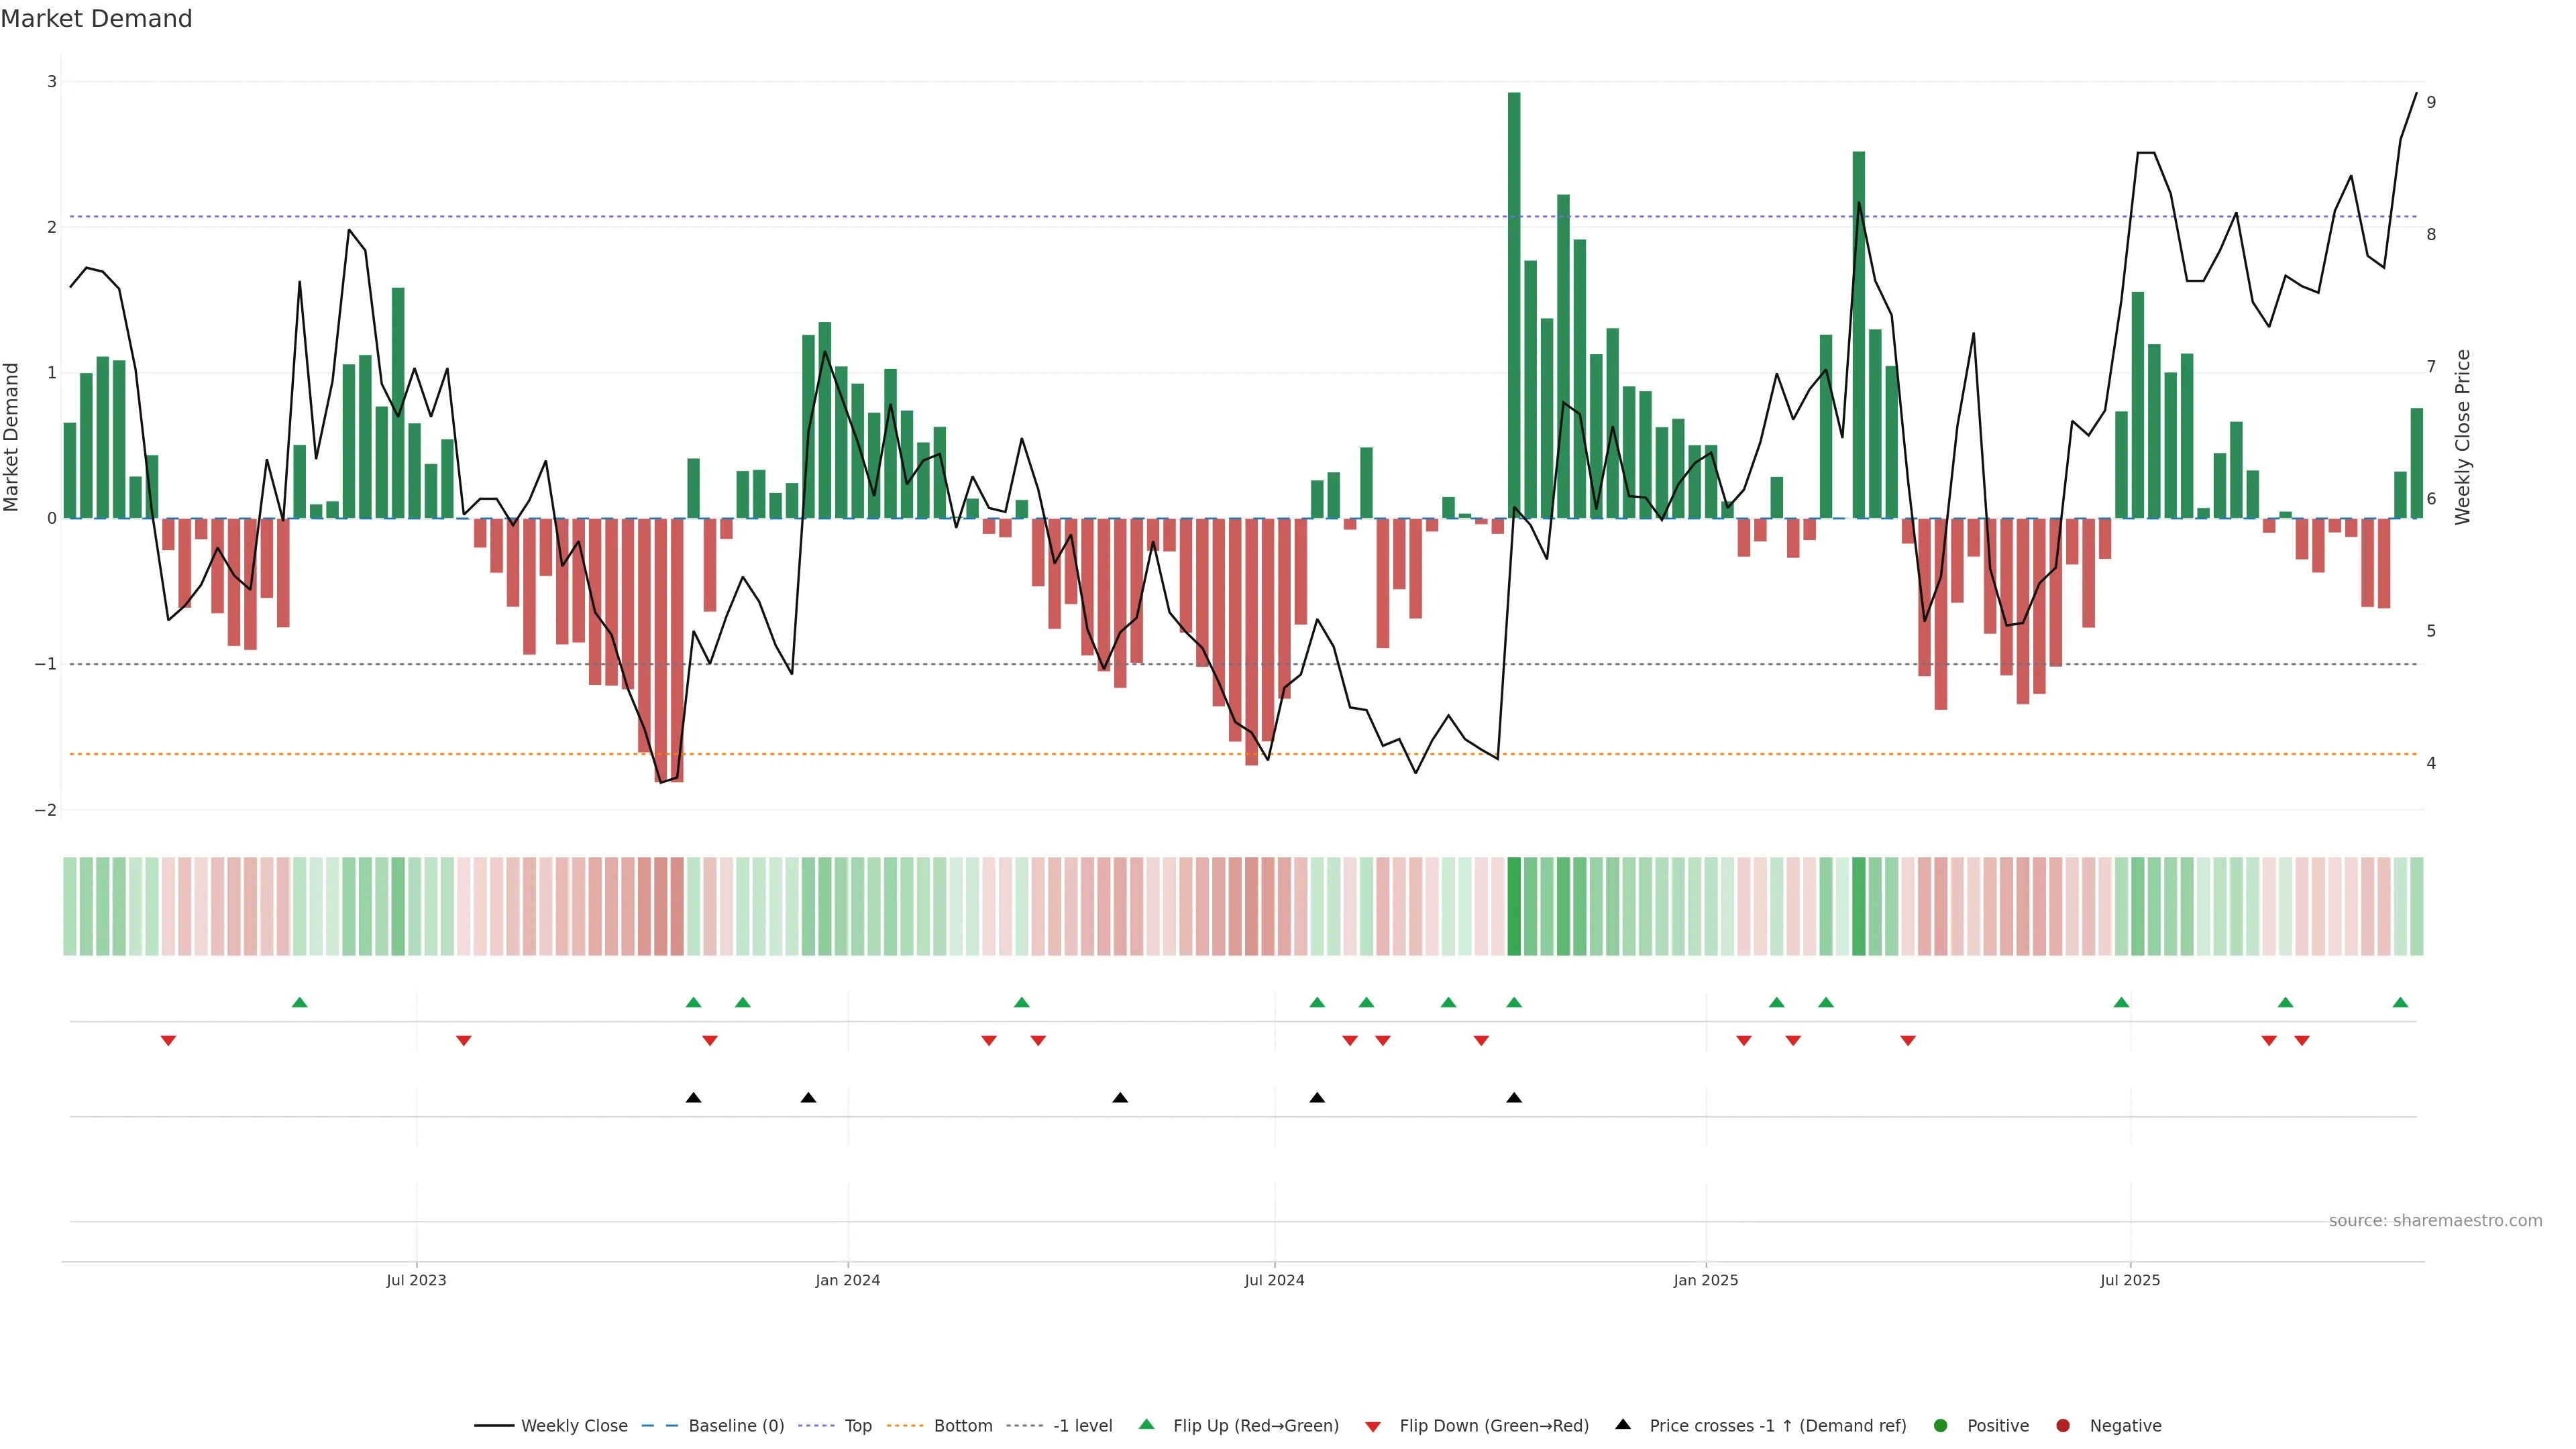Click the dark red Negative legend dot
This screenshot has width=2576, height=1449.
[x=2063, y=1425]
